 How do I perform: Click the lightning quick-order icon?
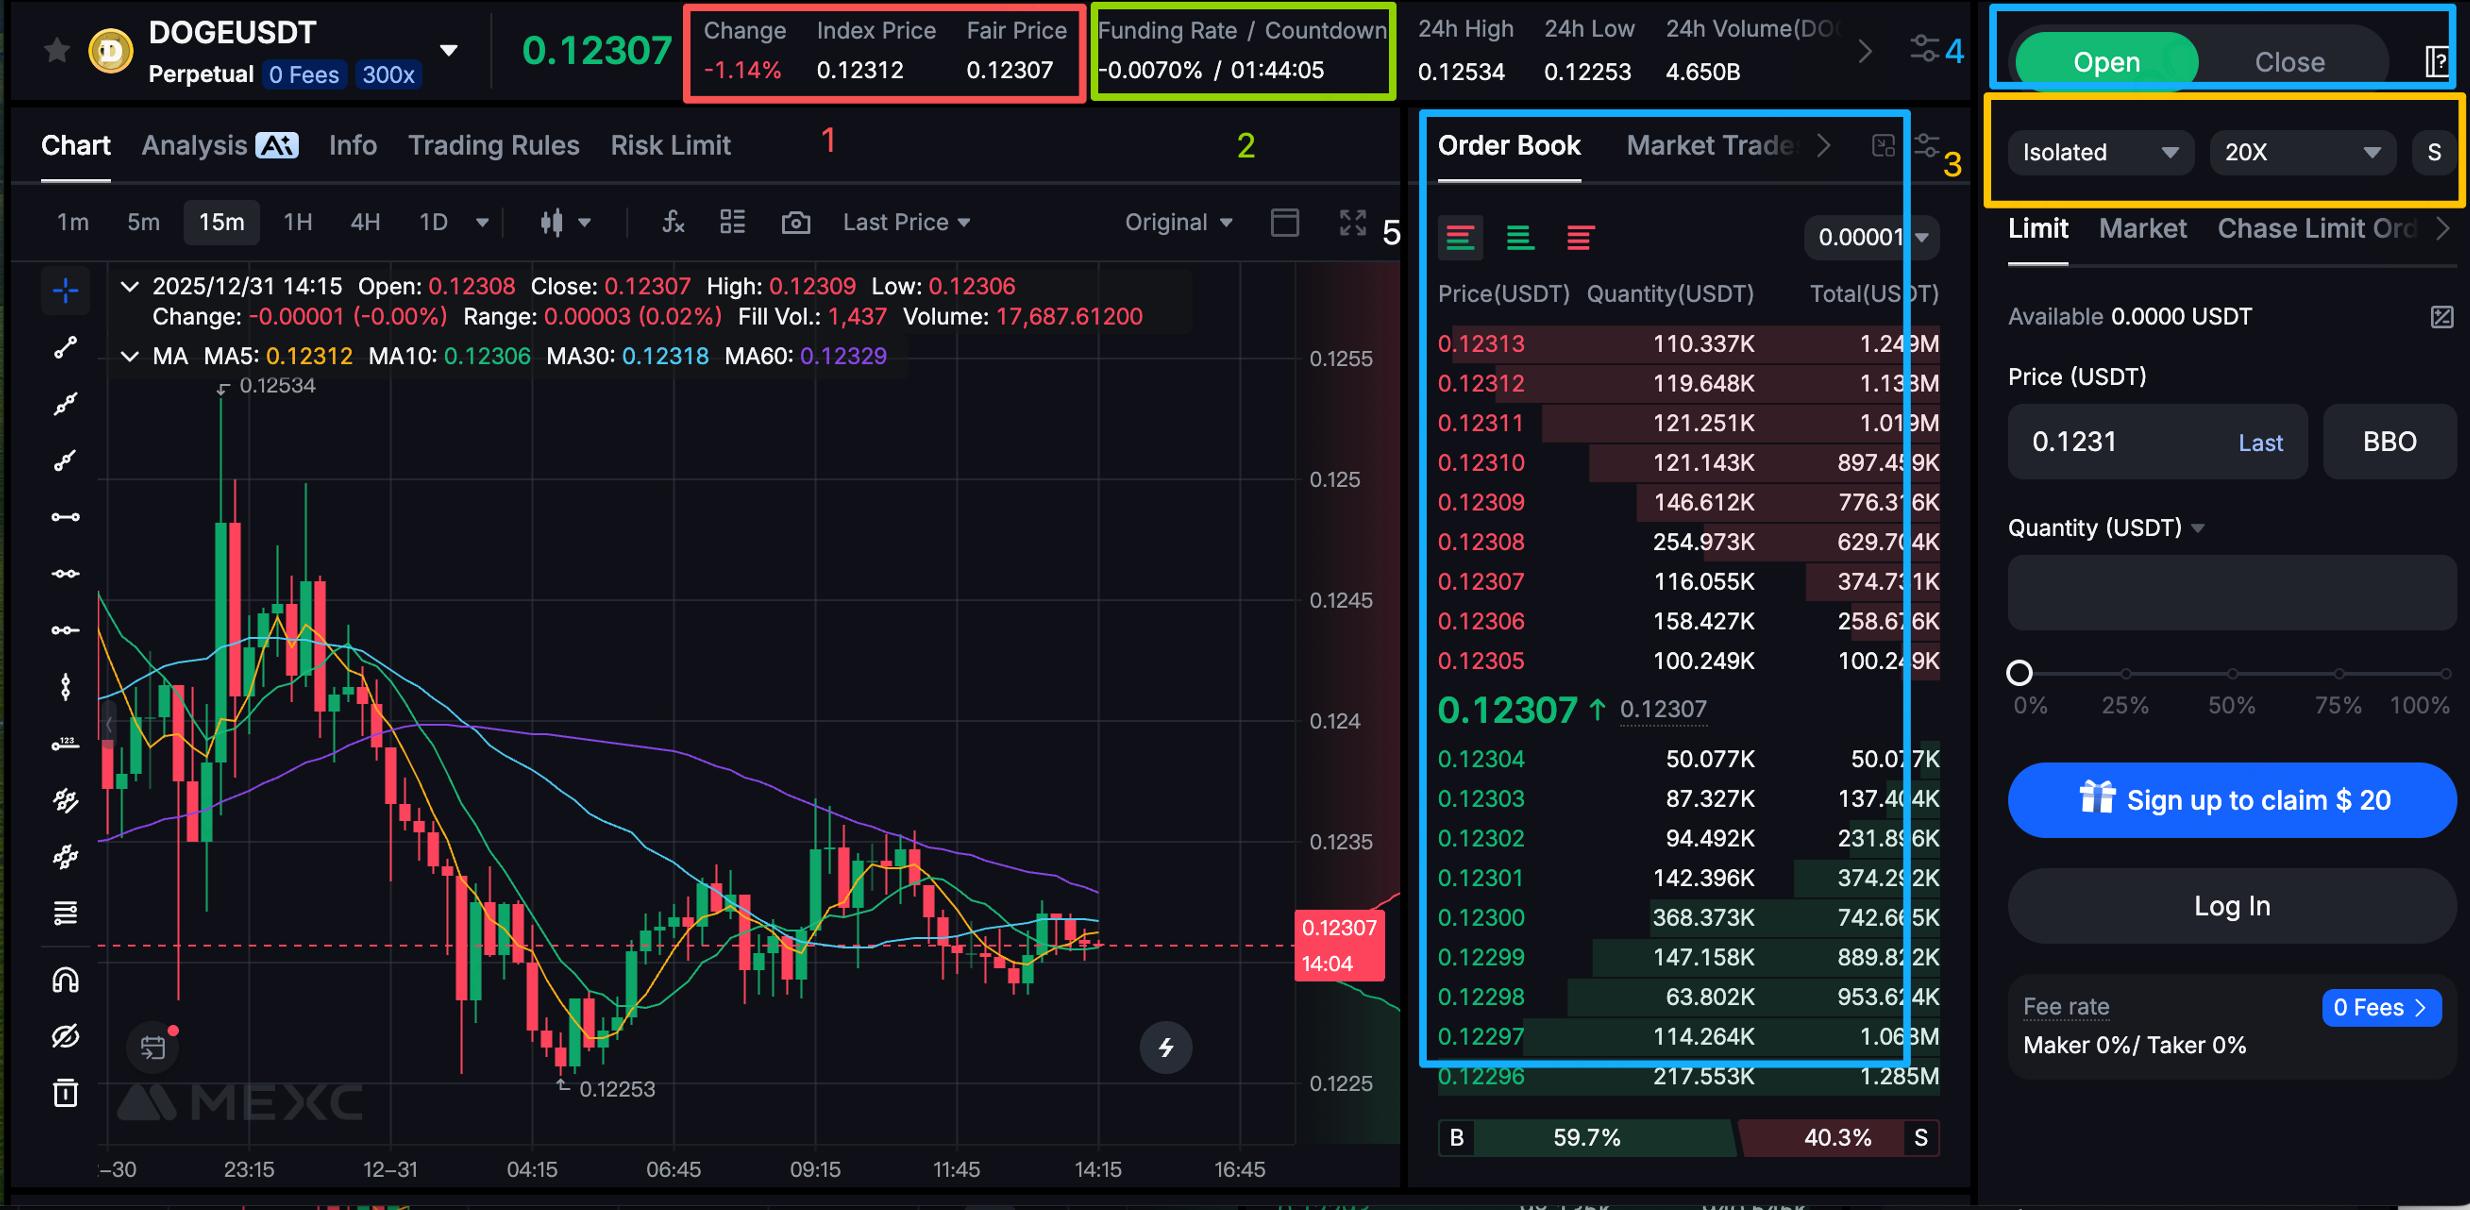1165,1047
